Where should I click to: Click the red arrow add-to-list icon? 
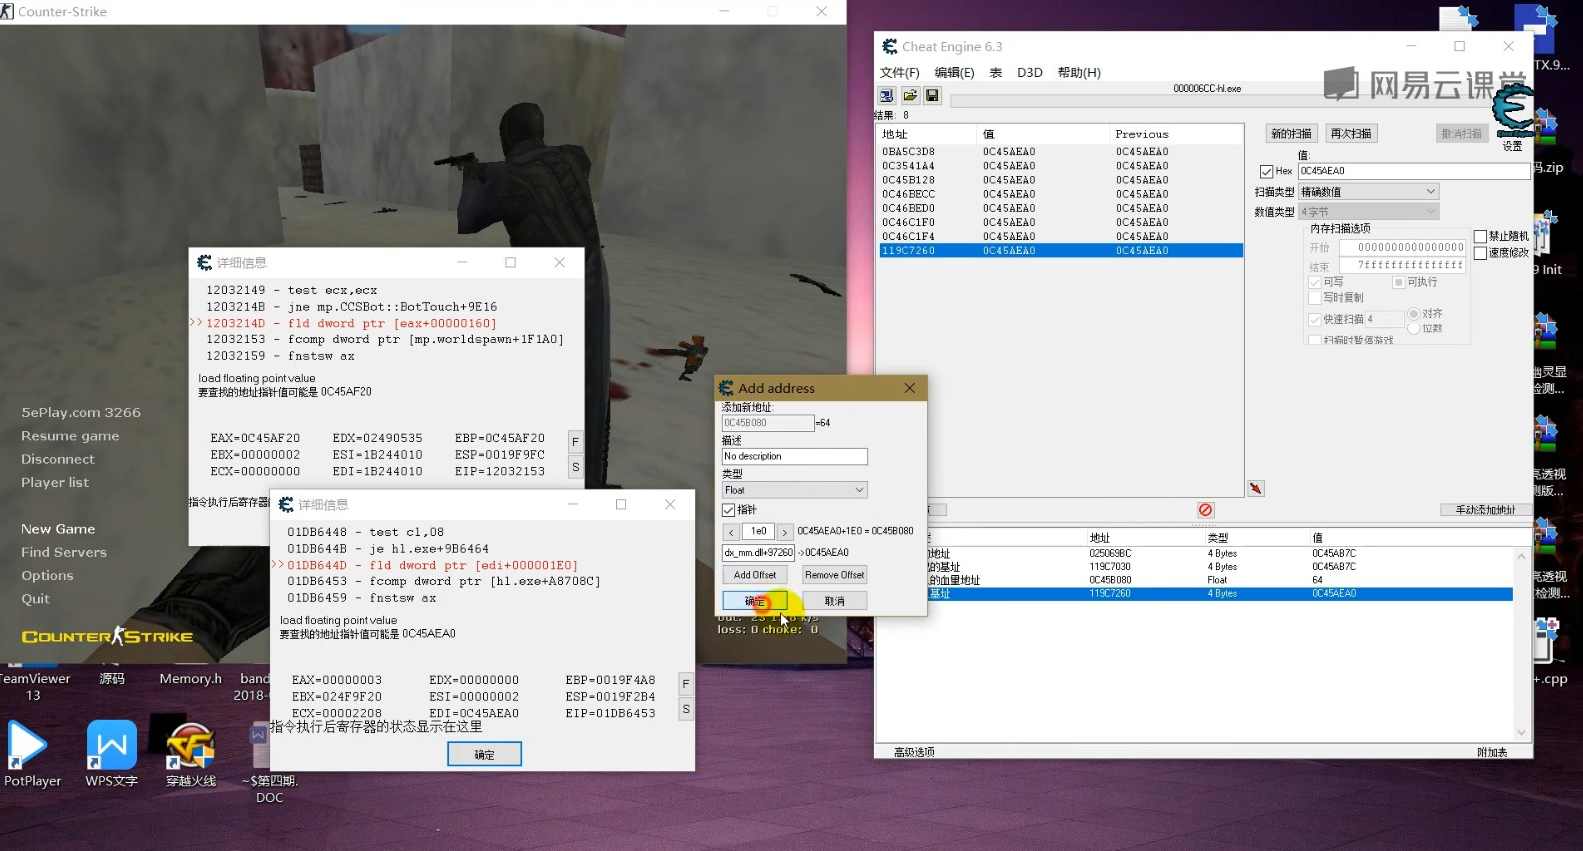1256,489
